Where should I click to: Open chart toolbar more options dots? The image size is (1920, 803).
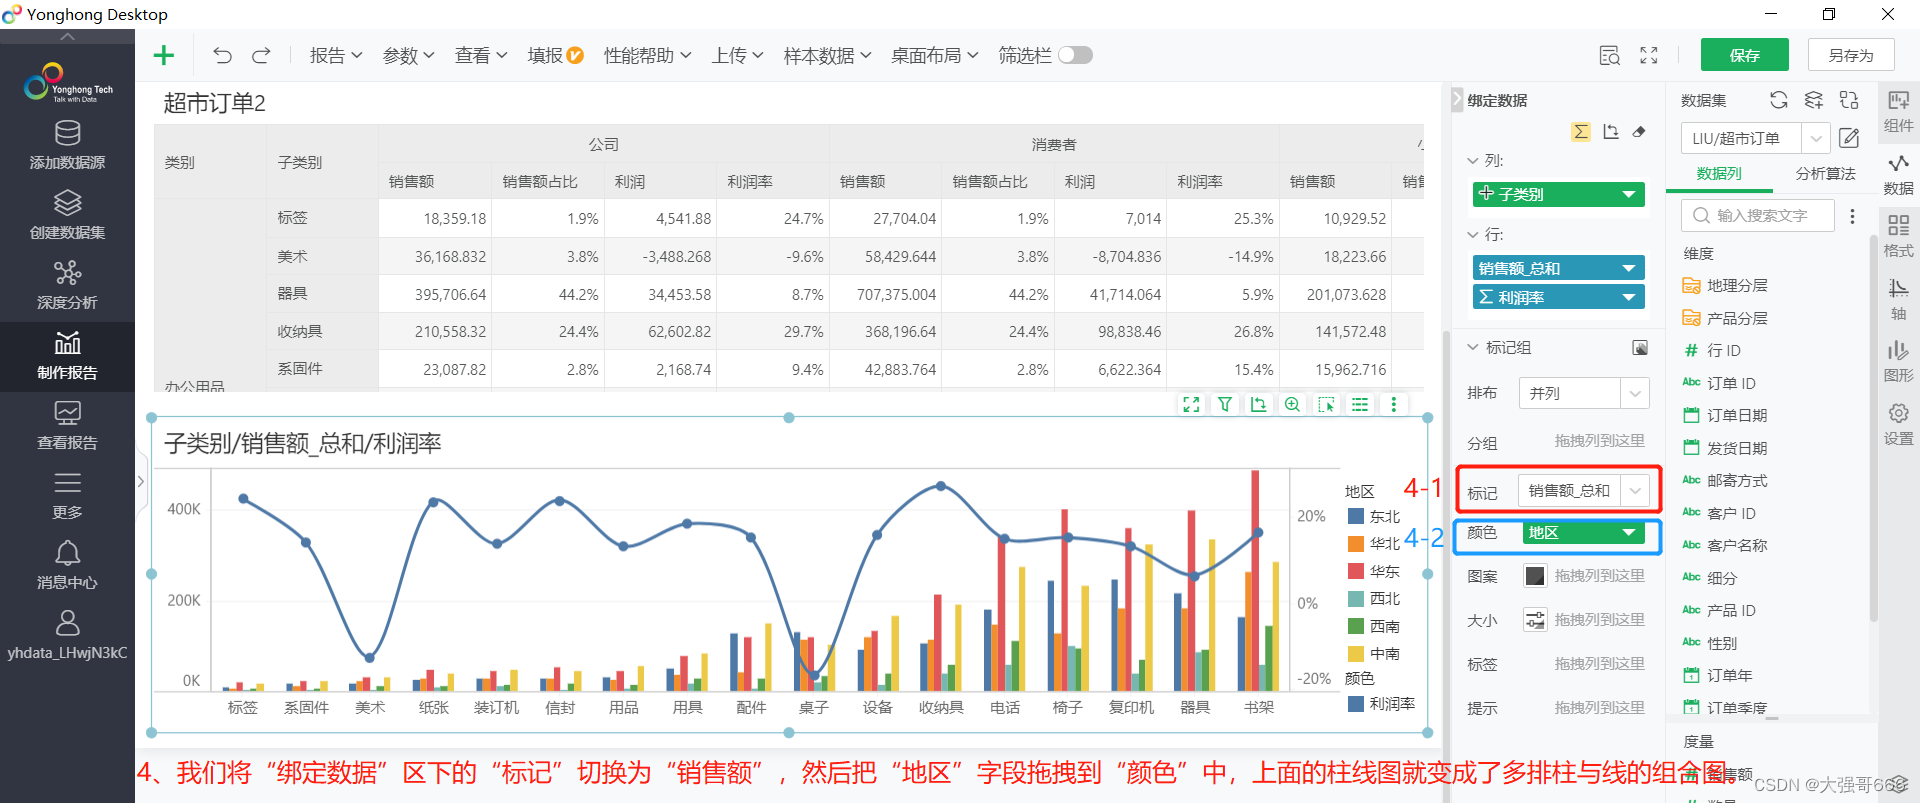coord(1393,404)
